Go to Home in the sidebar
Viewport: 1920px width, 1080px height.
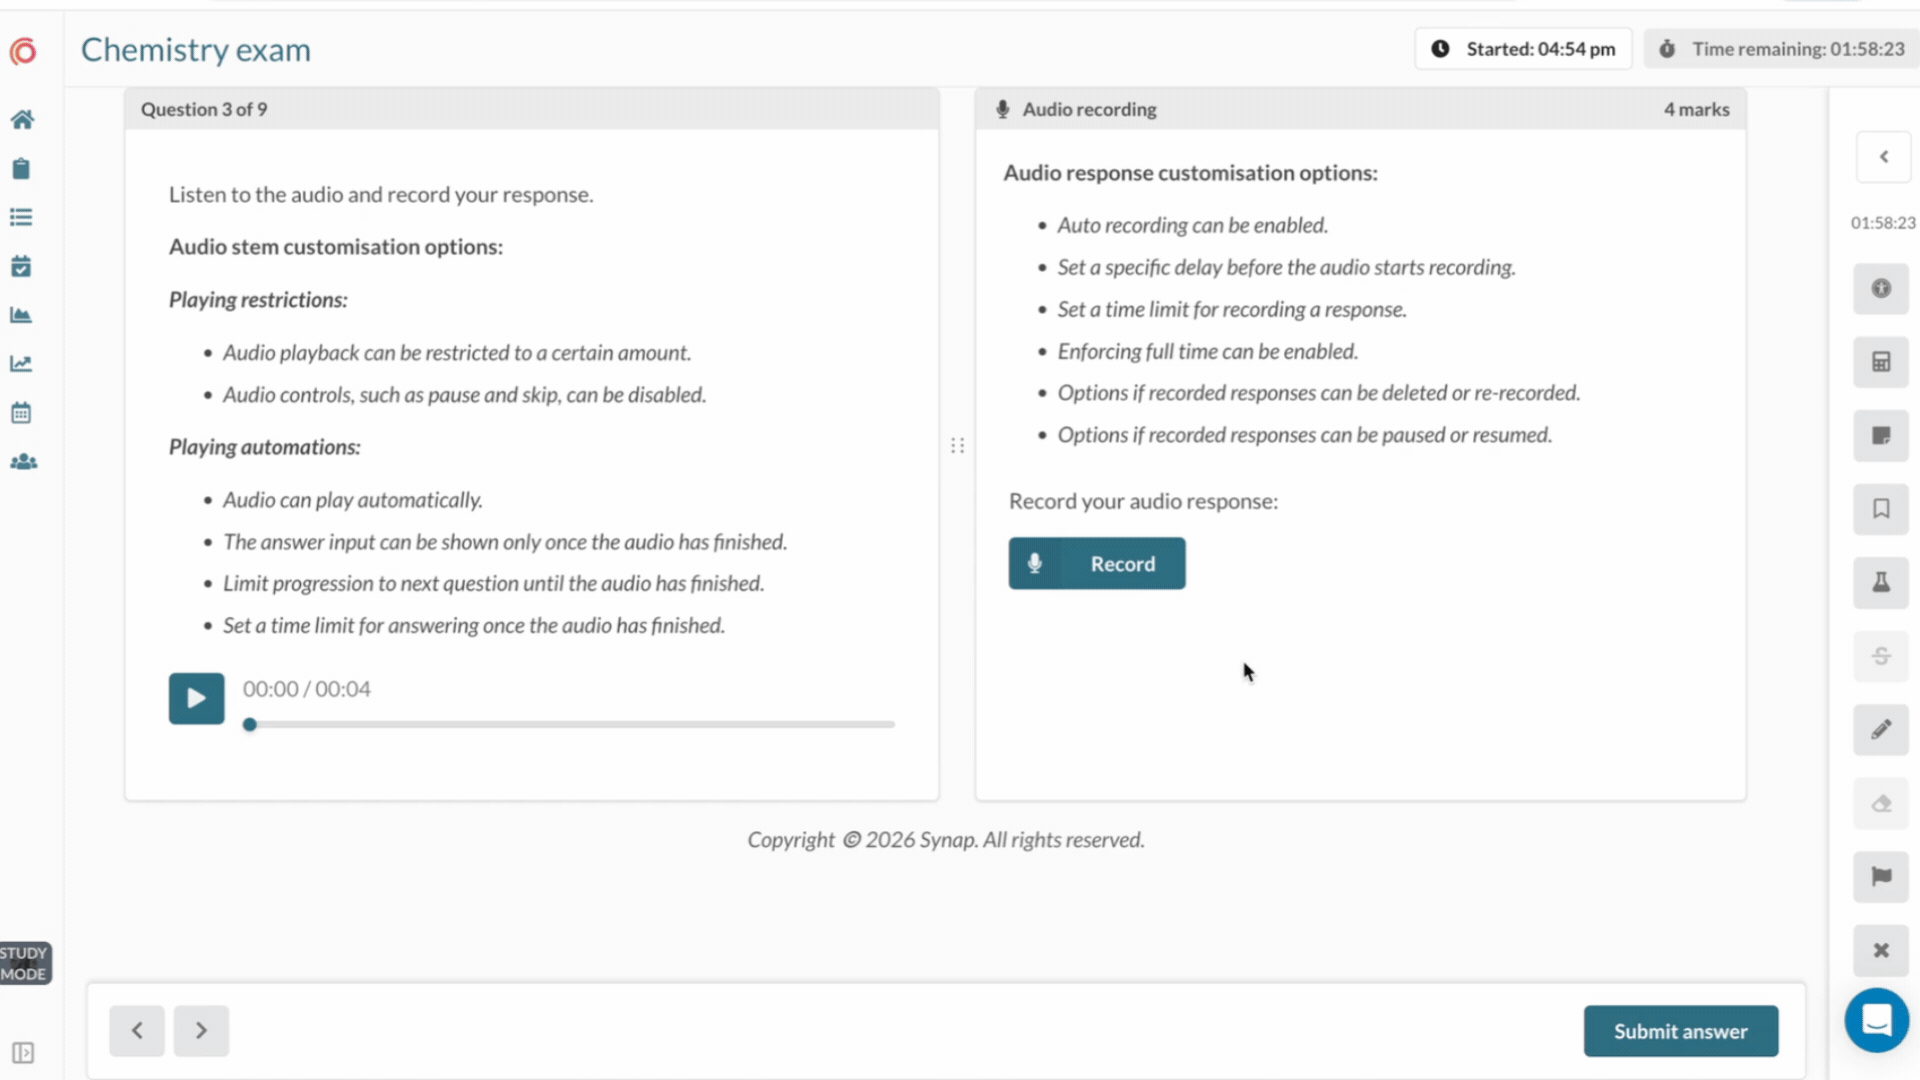(22, 120)
